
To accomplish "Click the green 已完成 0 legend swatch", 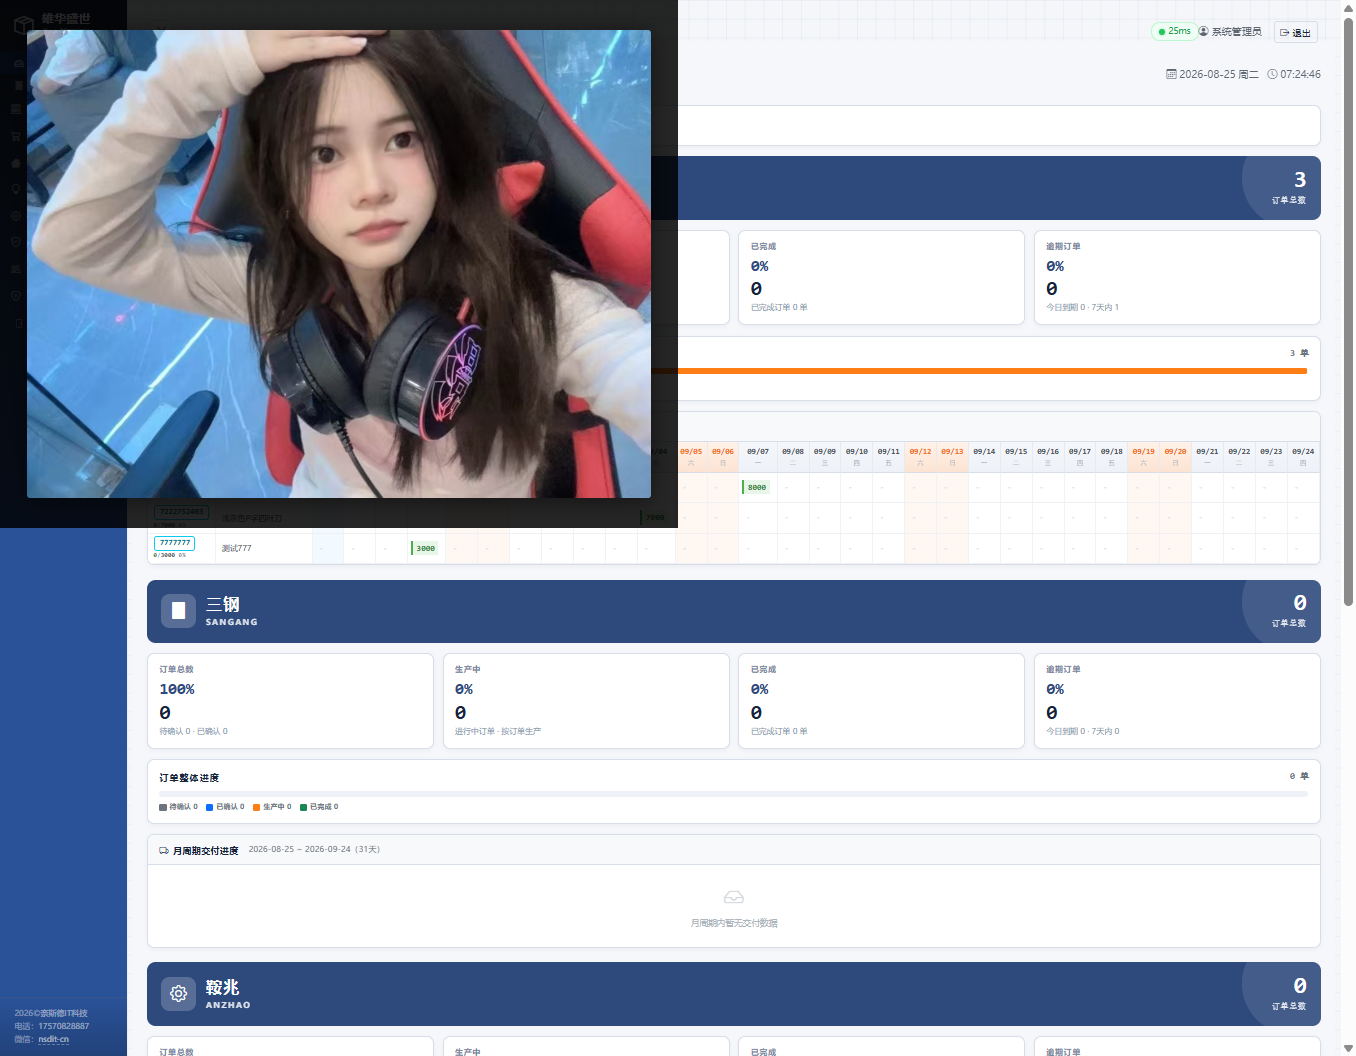I will click(x=304, y=807).
